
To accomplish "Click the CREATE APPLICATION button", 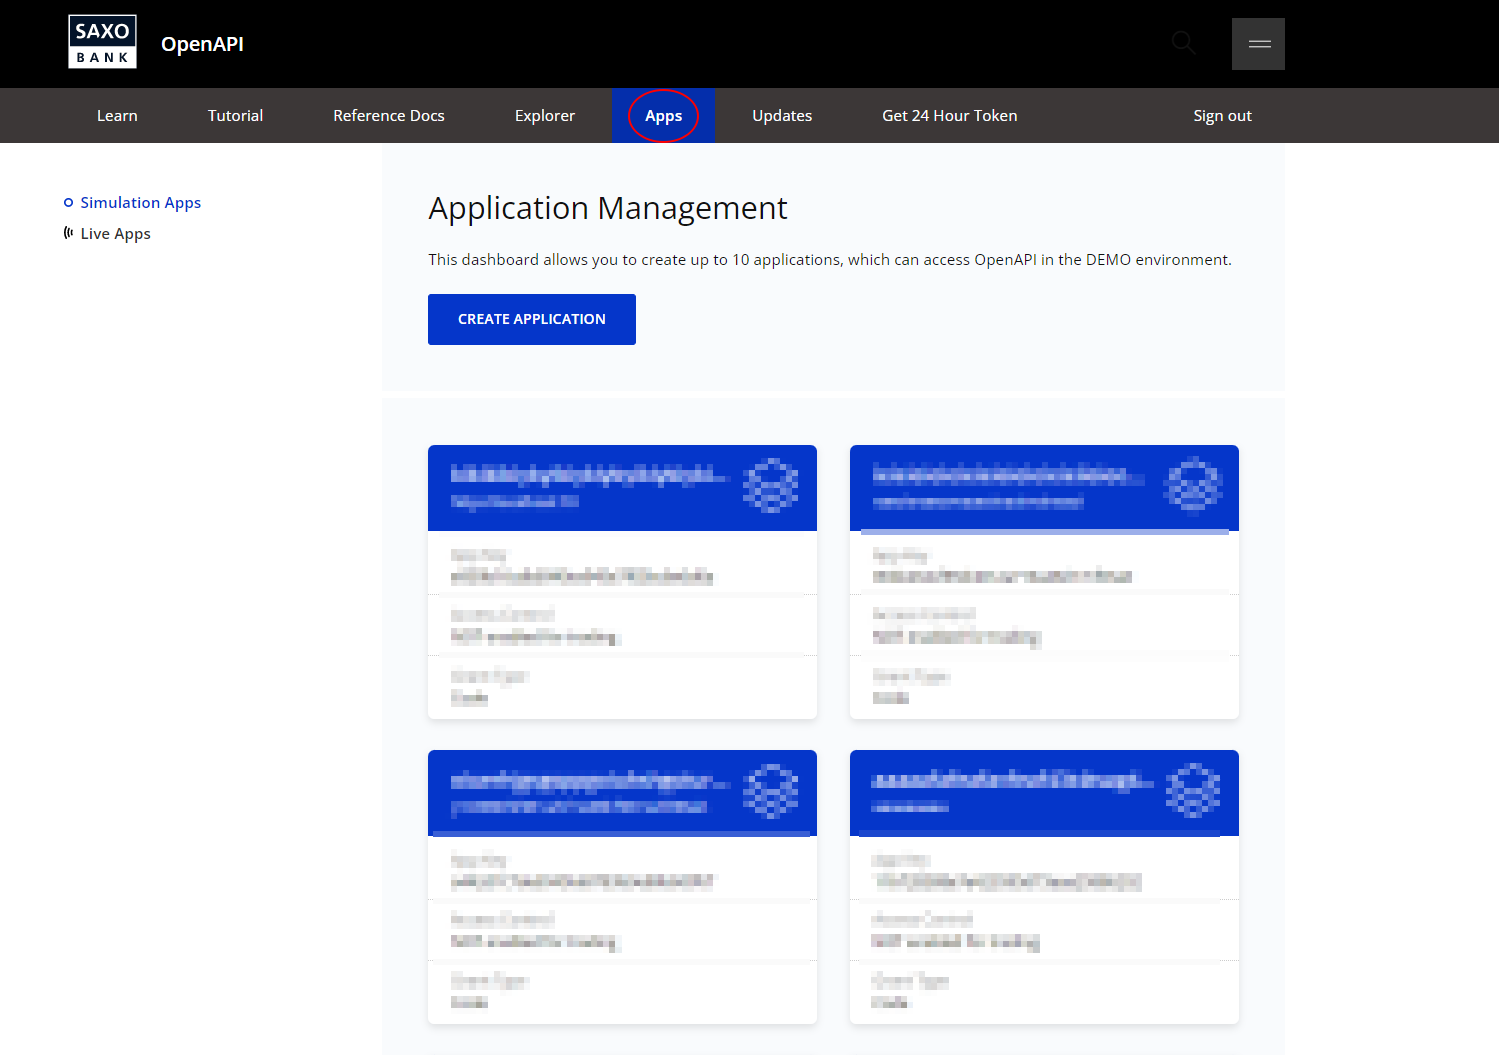I will [x=532, y=319].
